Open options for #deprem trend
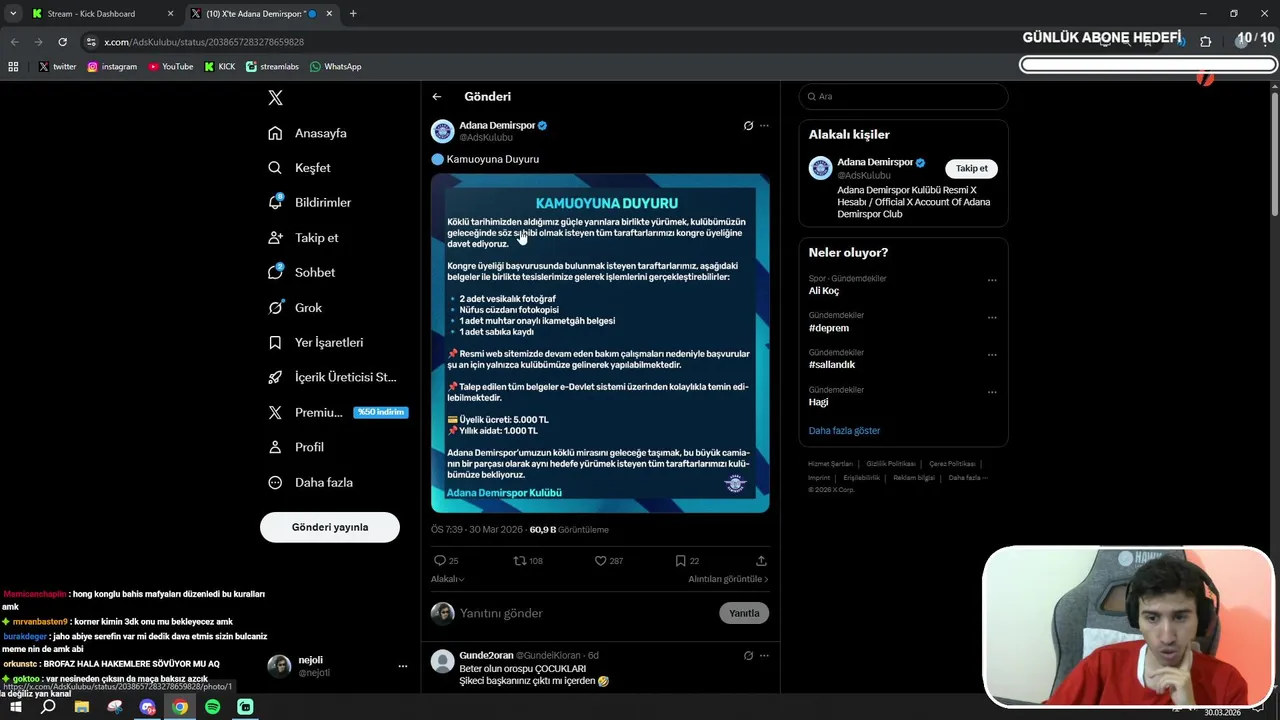 992,317
